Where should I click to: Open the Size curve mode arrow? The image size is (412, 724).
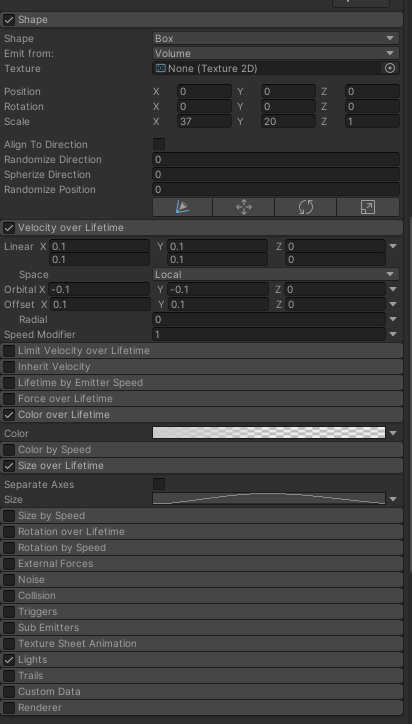click(393, 499)
